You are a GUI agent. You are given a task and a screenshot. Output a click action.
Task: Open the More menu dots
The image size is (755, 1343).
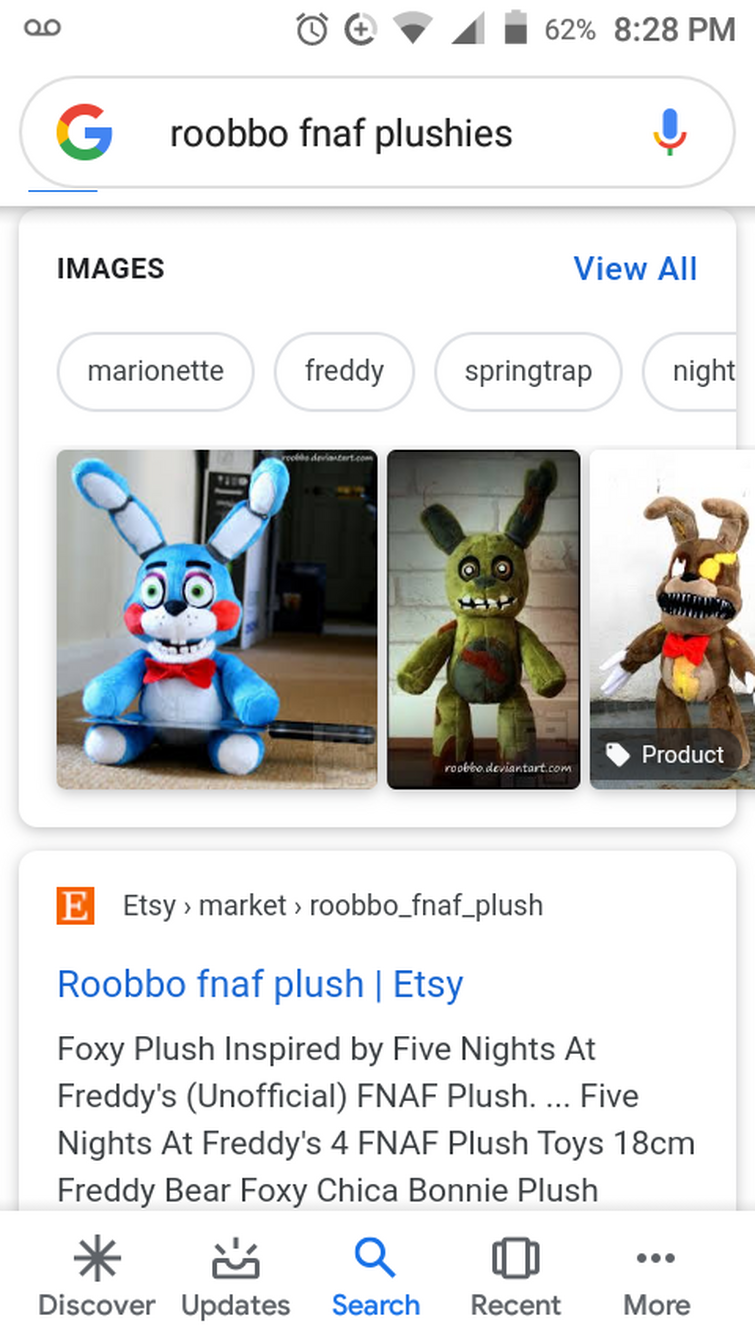[656, 1258]
